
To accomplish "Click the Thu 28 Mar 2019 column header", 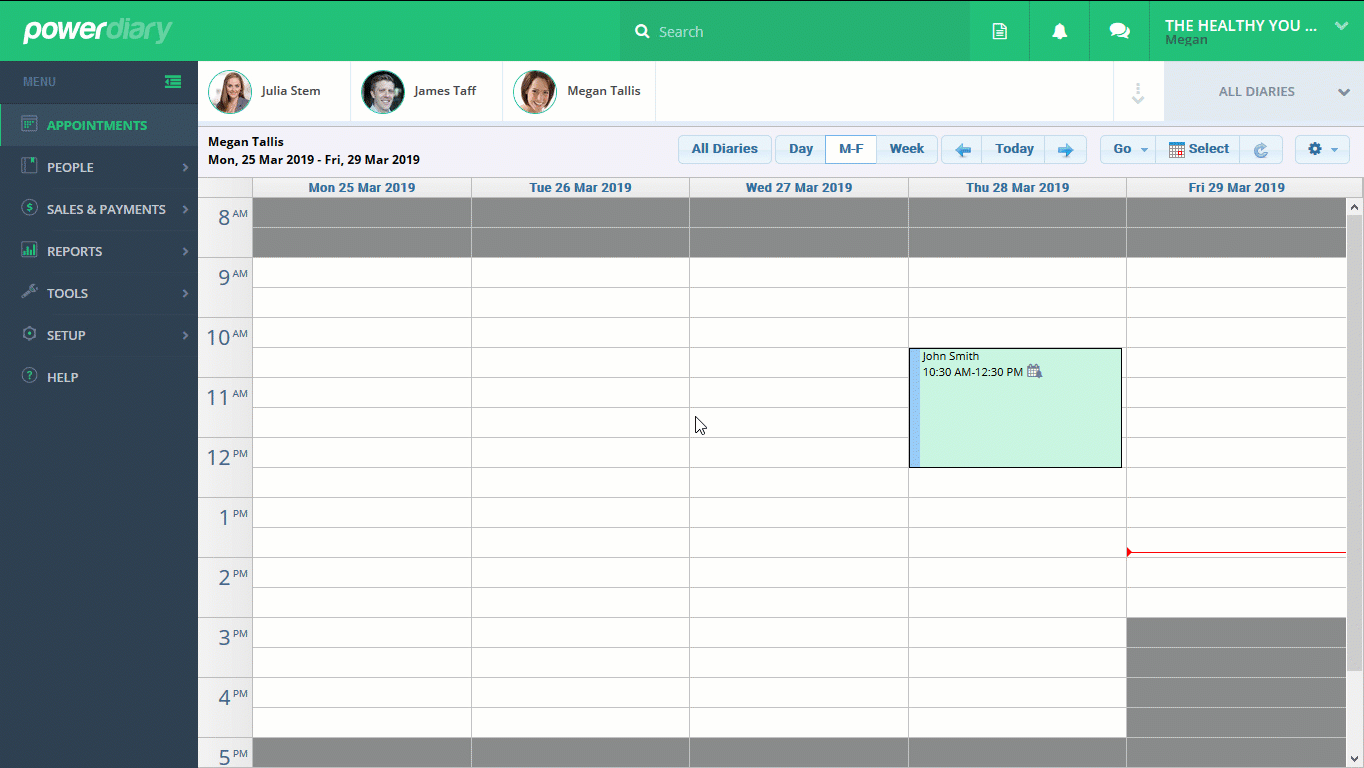I will (1017, 188).
